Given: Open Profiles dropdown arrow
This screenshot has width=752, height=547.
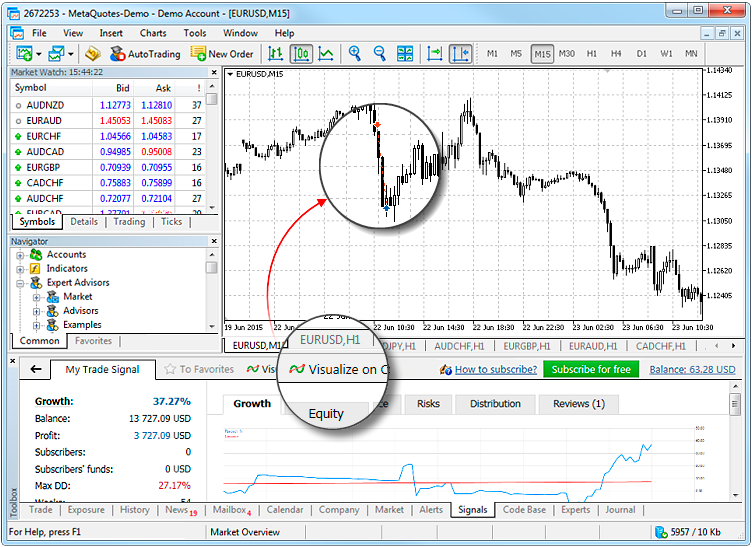Looking at the screenshot, I should (x=71, y=54).
